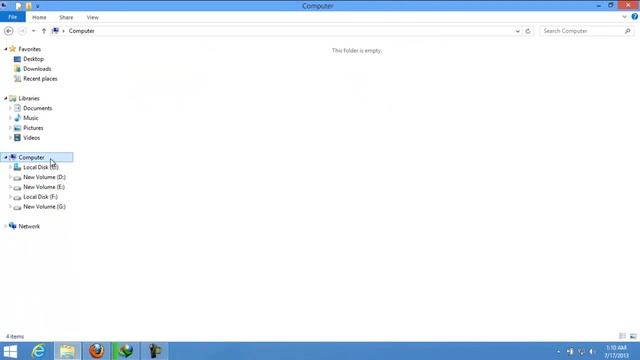The image size is (640, 360).
Task: Open Desktop under Favorites
Action: [x=33, y=59]
